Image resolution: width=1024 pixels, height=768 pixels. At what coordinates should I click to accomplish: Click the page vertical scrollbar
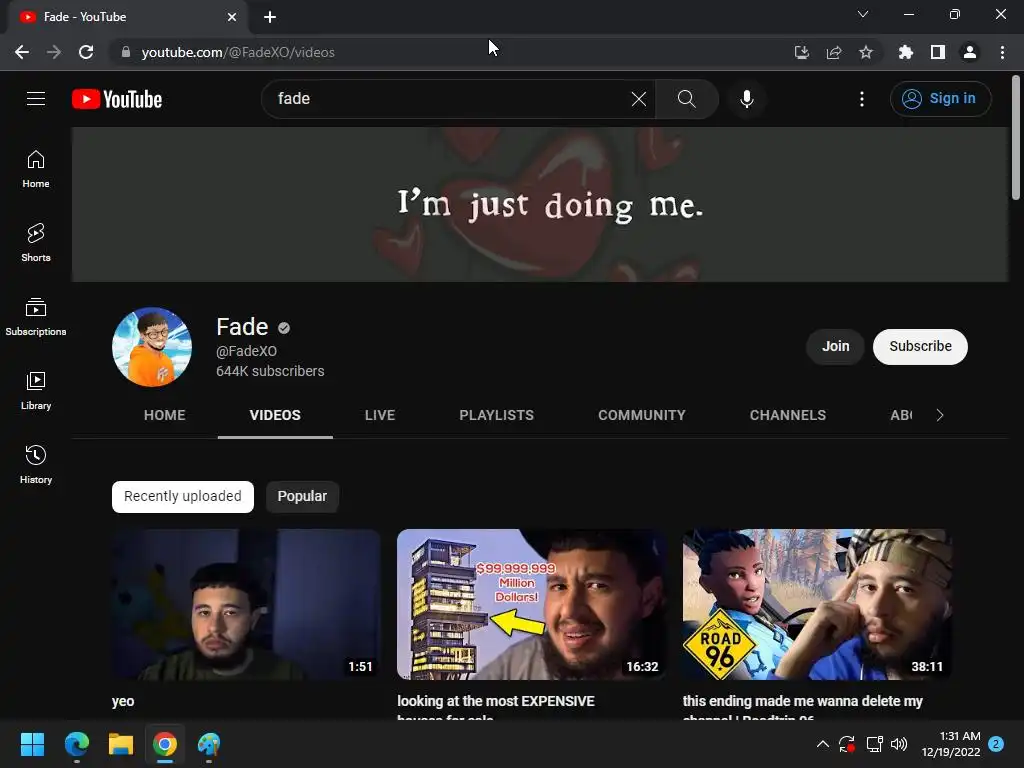(1016, 137)
